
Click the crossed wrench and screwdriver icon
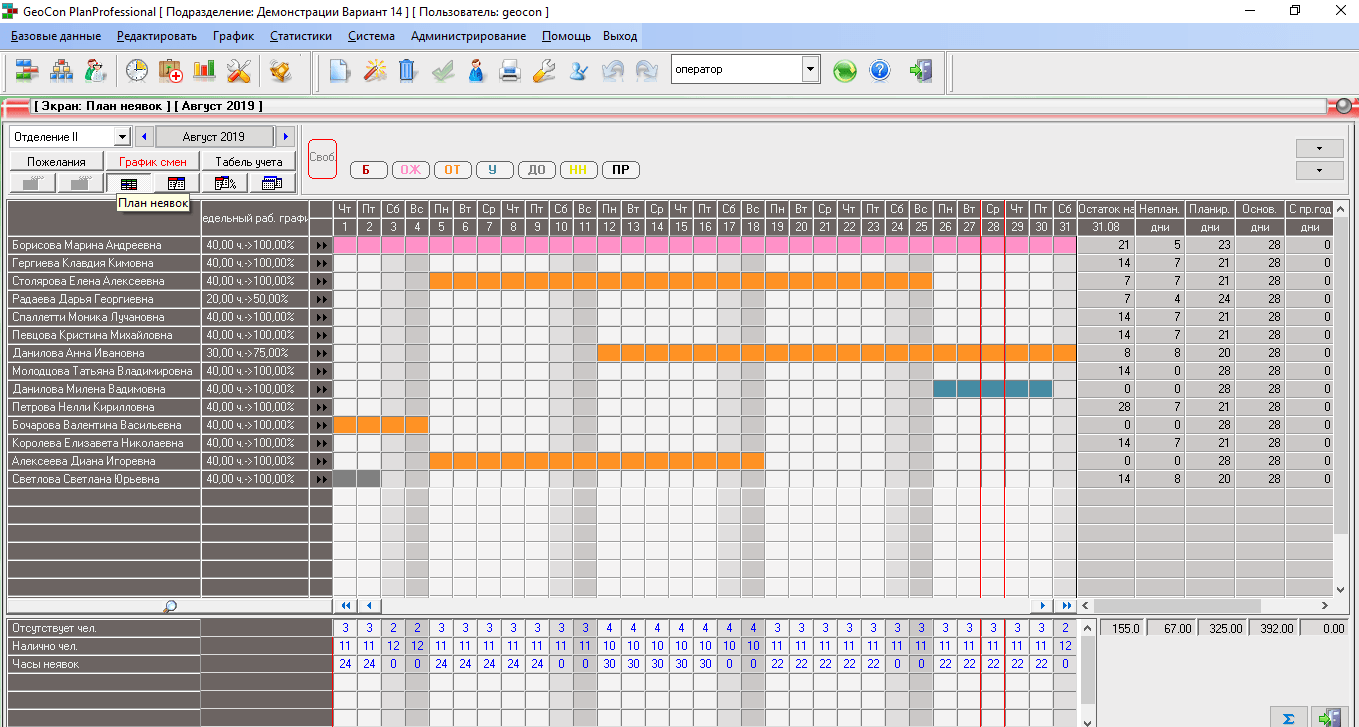coord(239,71)
